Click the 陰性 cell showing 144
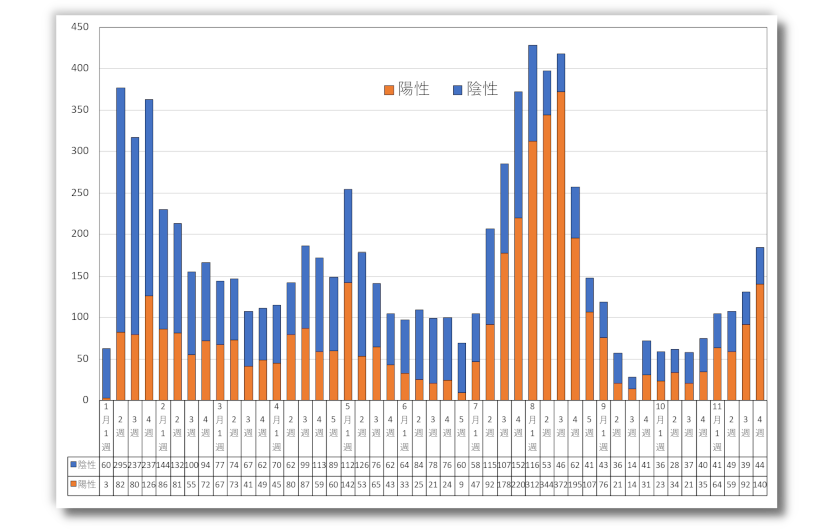Image resolution: width=840 pixels, height=530 pixels. pos(163,465)
